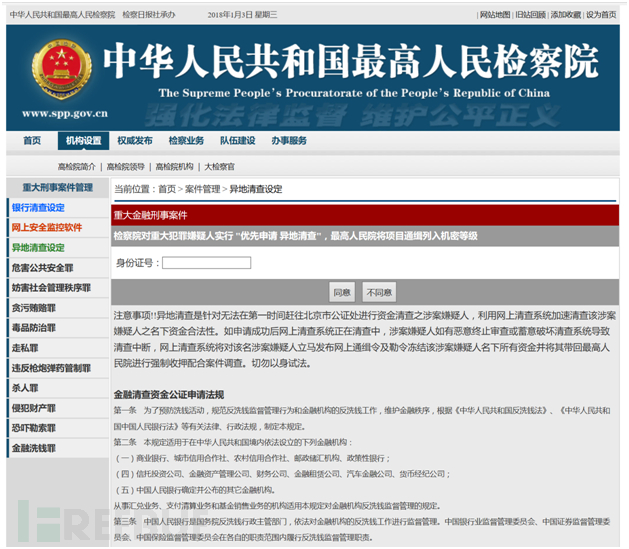Open the 办事服务 tab
Viewport: 629px width, 549px height.
289,141
